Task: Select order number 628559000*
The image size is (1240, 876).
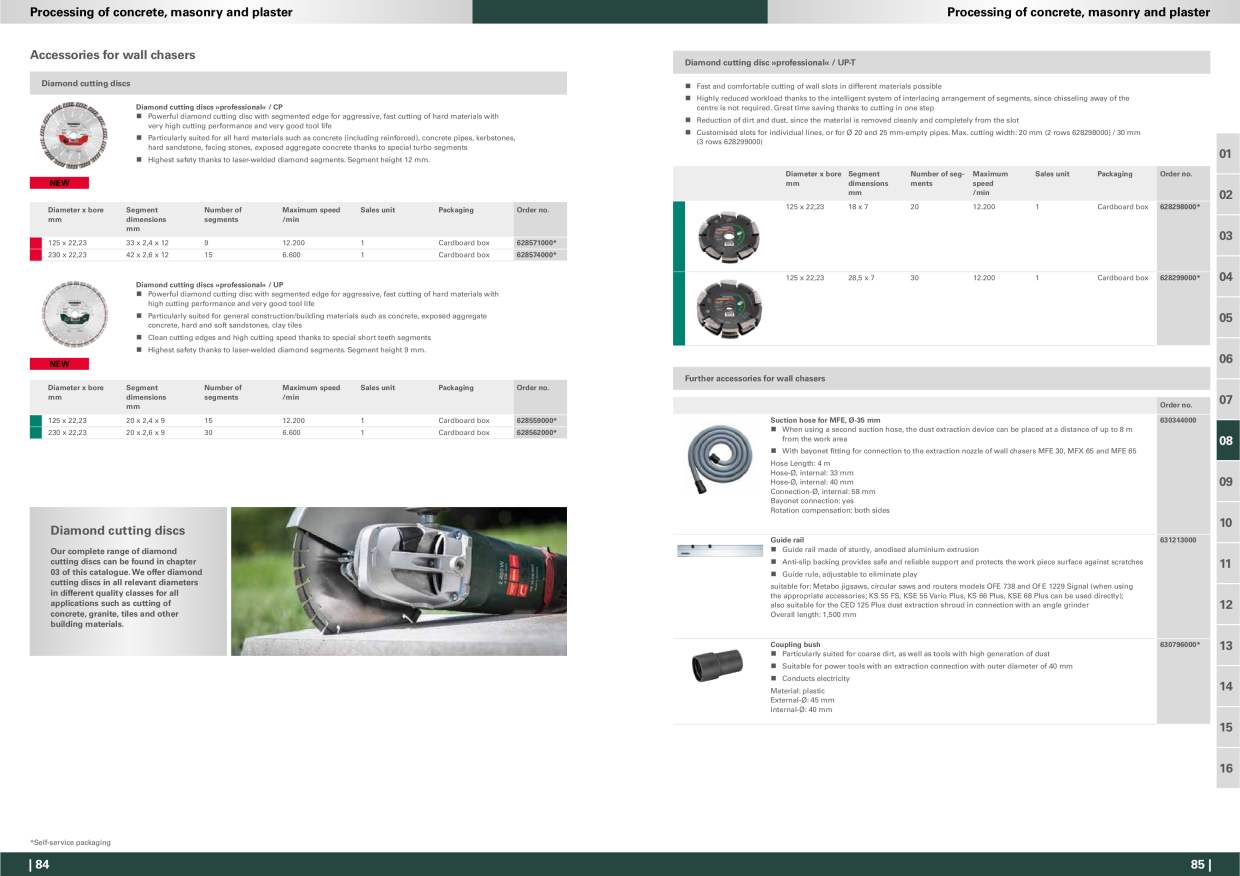Action: (536, 421)
